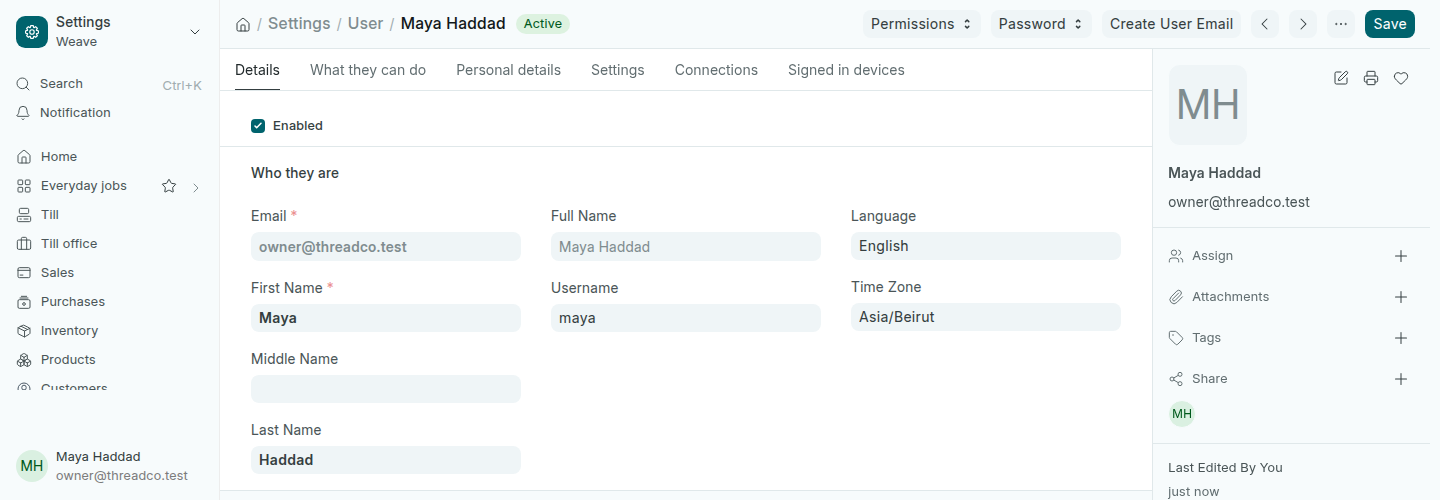Click the User breadcrumb link
This screenshot has height=500, width=1440.
tap(365, 24)
